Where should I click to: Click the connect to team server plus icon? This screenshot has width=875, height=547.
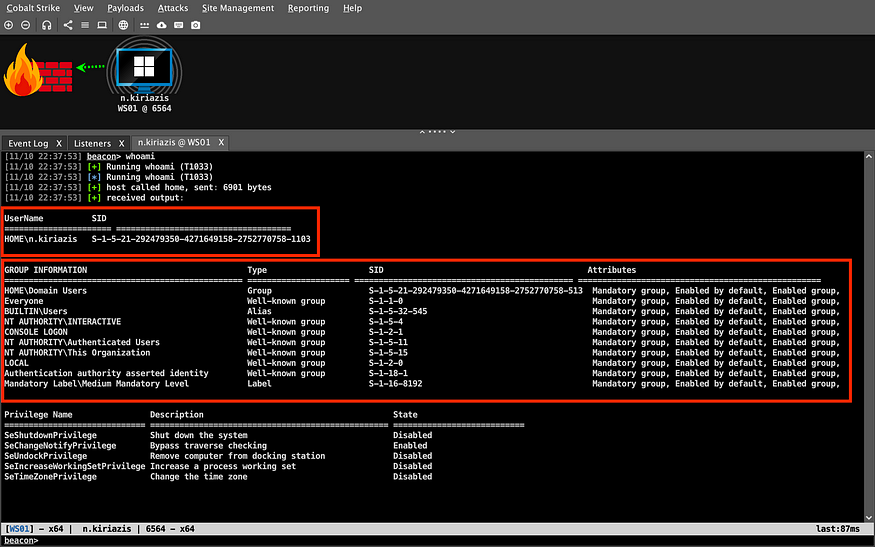point(8,25)
